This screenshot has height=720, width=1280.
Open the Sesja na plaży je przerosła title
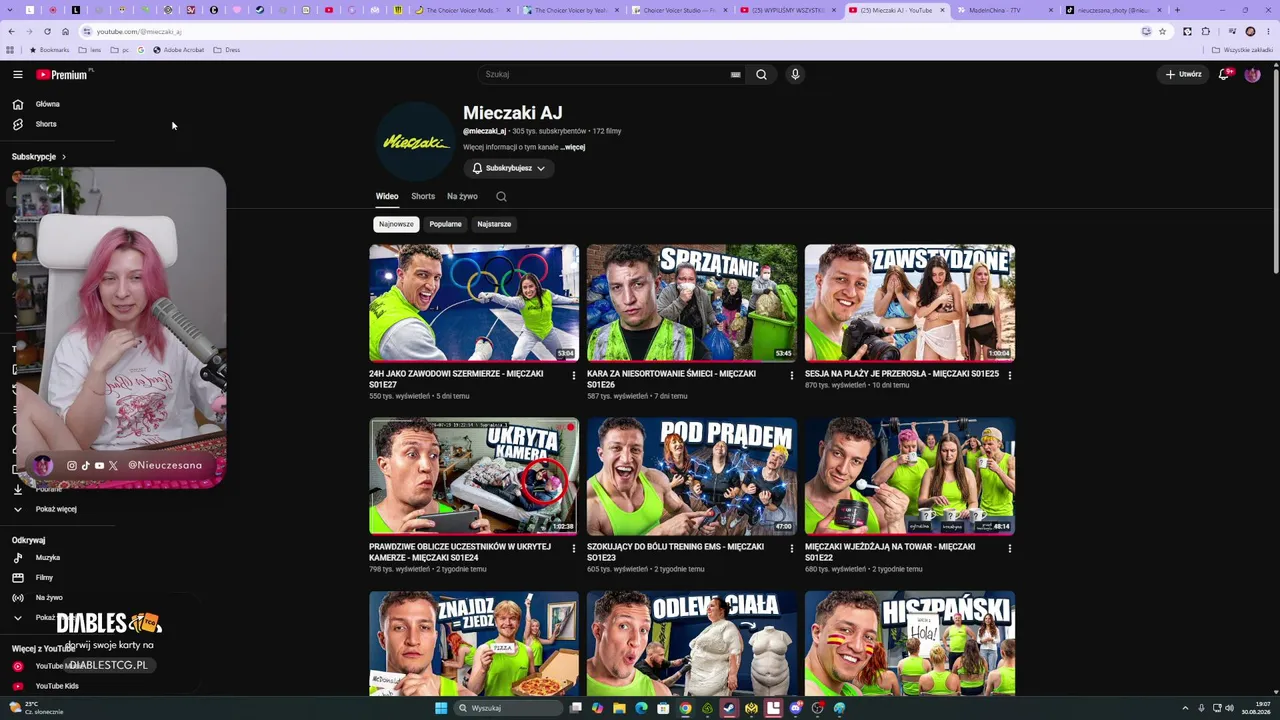(x=902, y=374)
